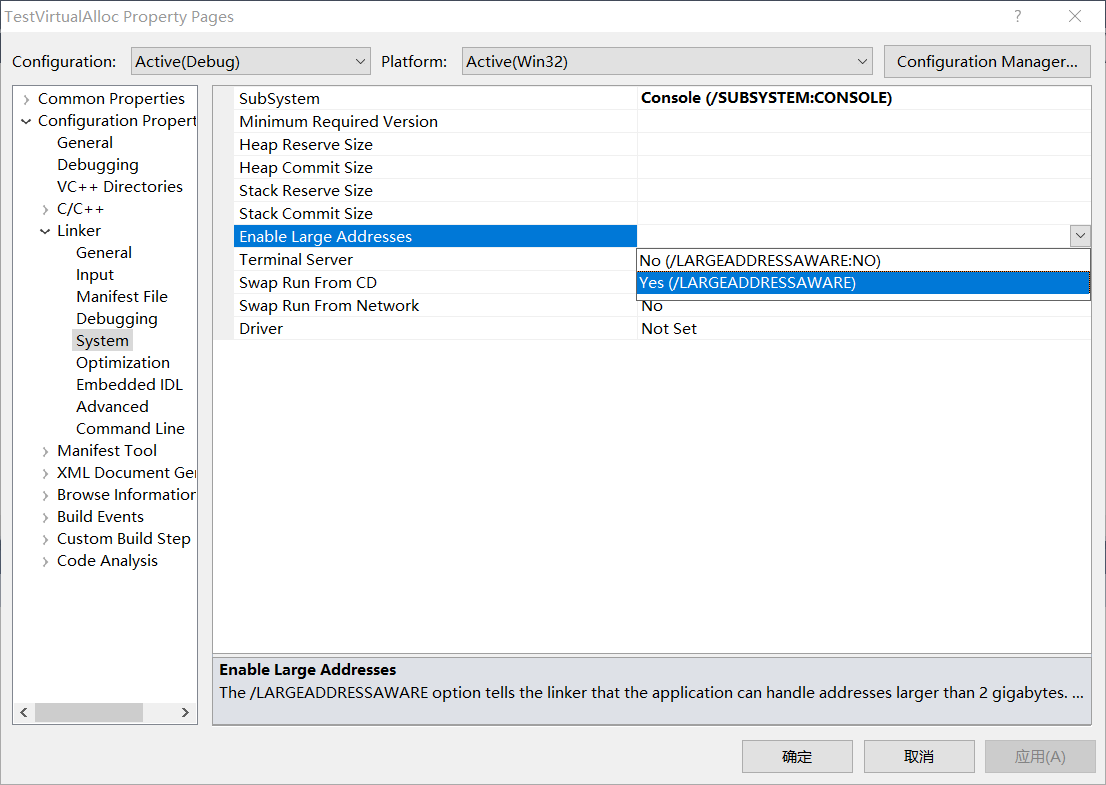
Task: Click the Configuration Manager button
Action: 986,61
